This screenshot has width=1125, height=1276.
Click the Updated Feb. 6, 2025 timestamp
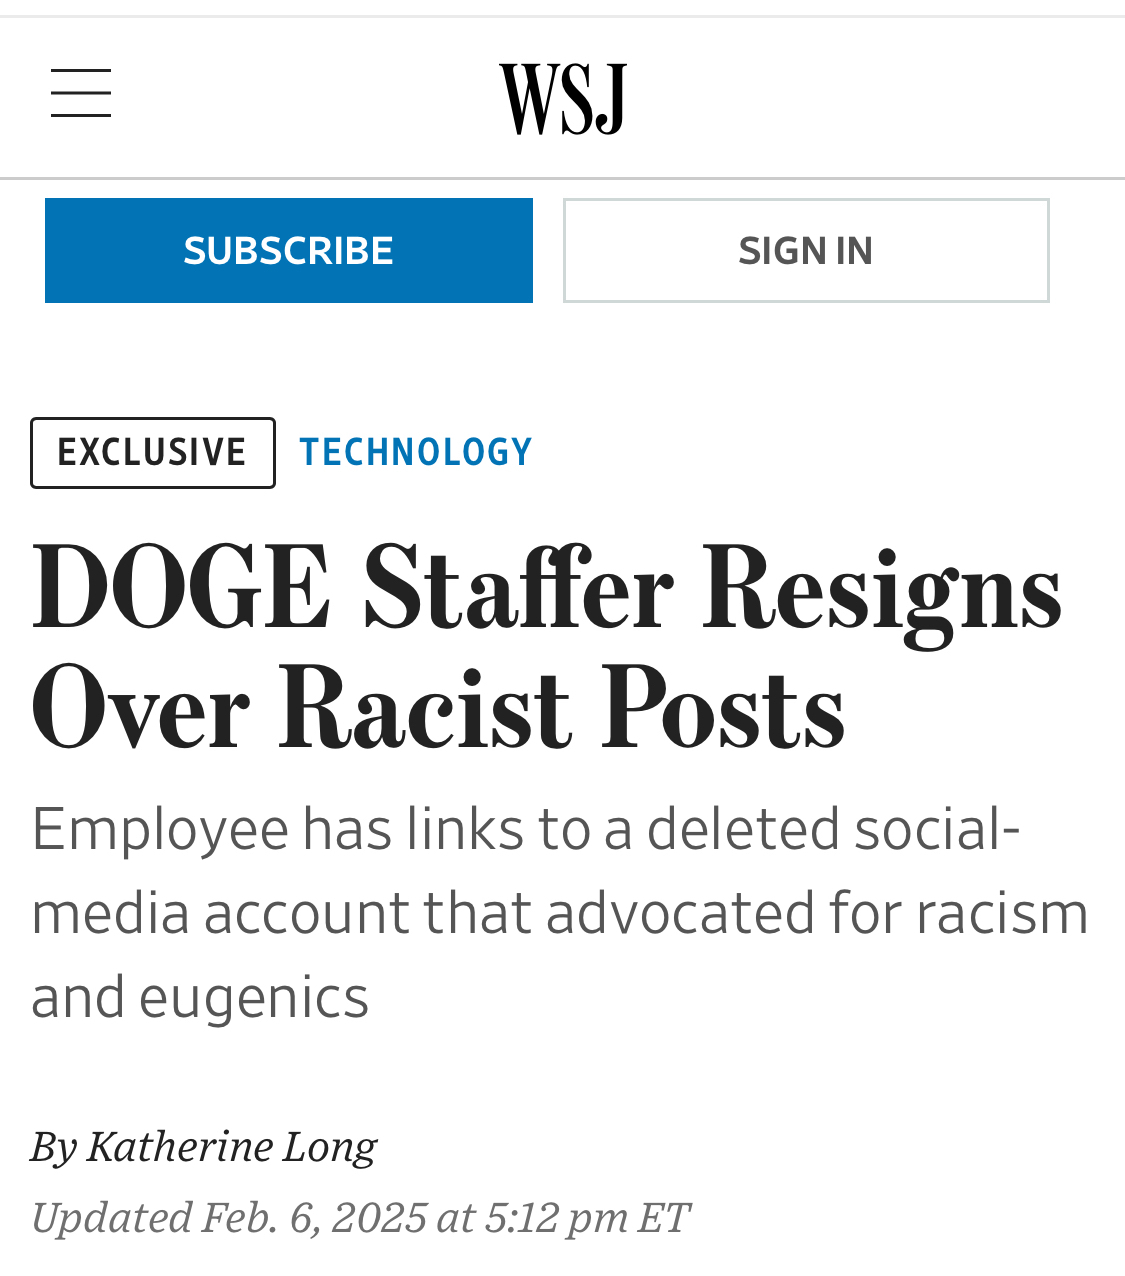[x=360, y=1217]
